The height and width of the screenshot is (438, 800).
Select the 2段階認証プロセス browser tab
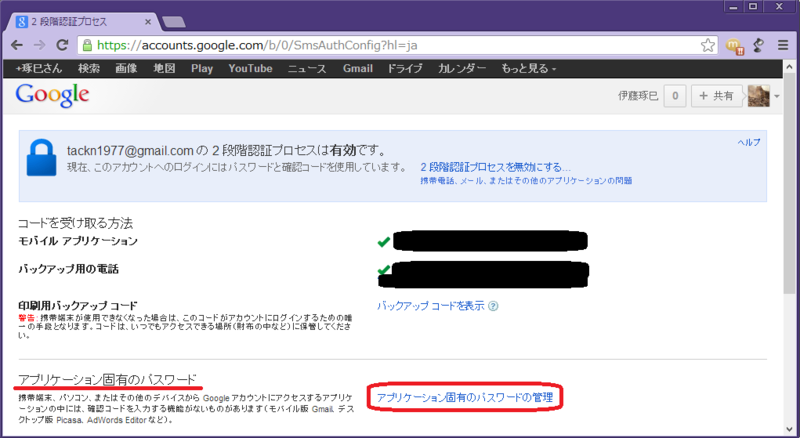(84, 21)
